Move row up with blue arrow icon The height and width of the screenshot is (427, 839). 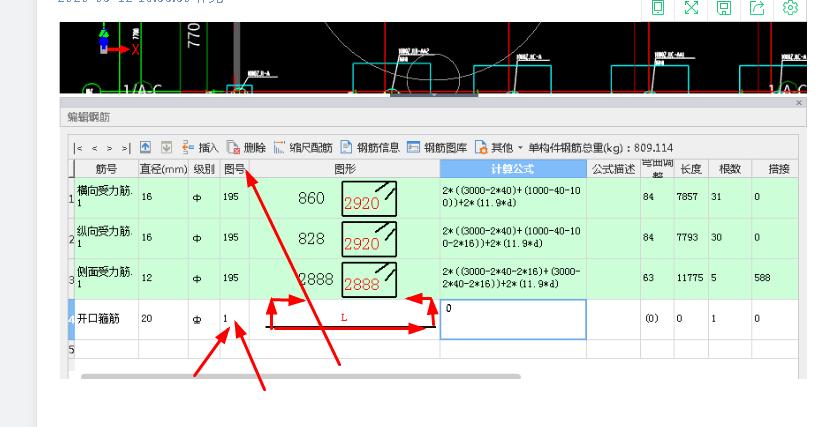point(146,147)
